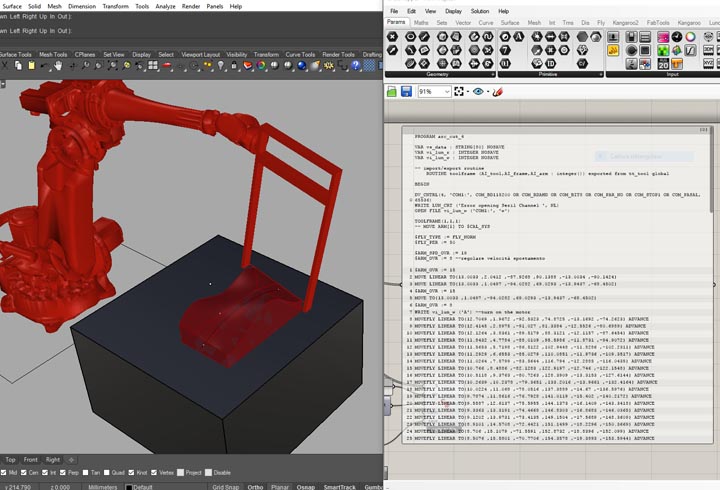Viewport: 720px width, 490px height.
Task: Click the Undo arrow icon in Rhino
Action: coord(45,66)
